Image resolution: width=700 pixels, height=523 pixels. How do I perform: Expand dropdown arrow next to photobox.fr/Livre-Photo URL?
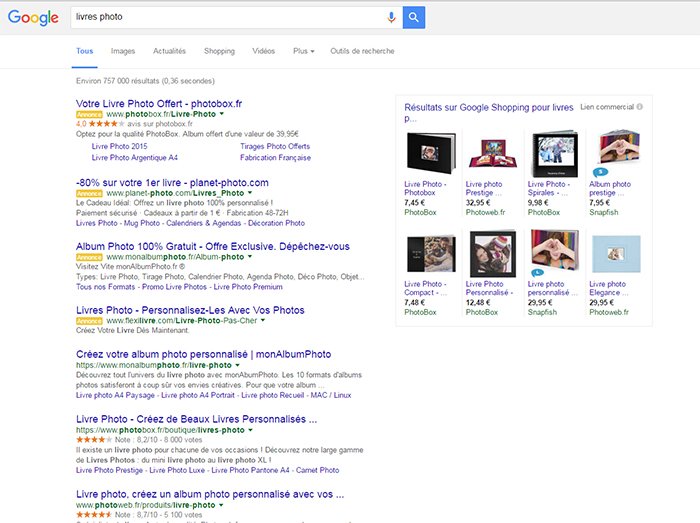[222, 114]
